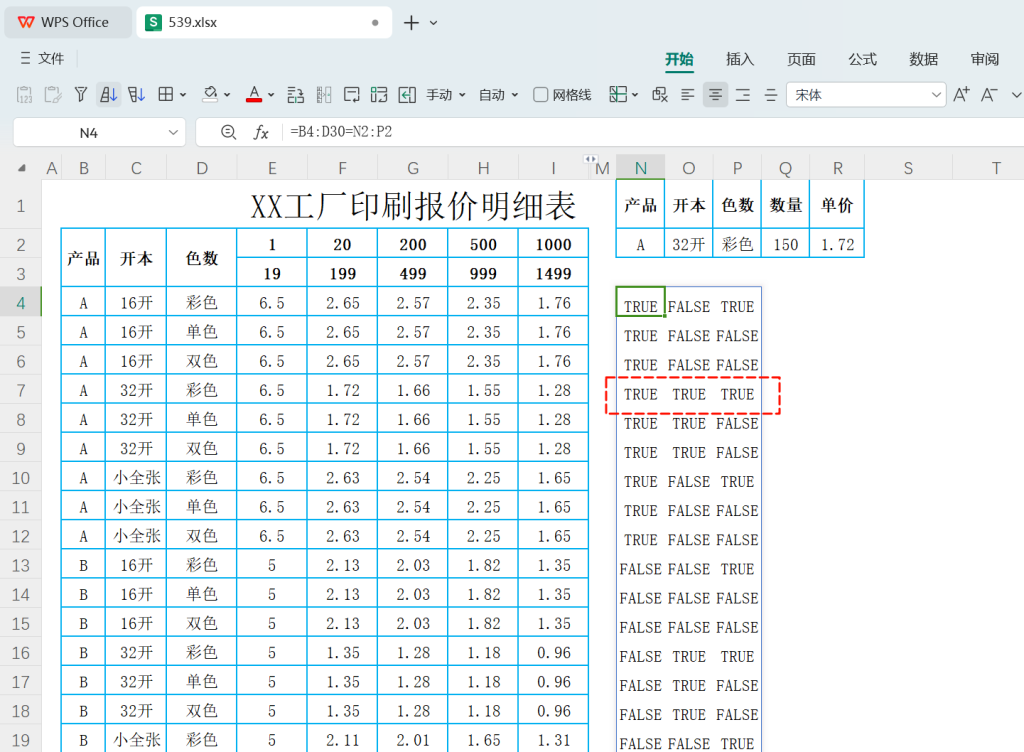
Task: Click the merge cells icon
Action: [x=379, y=95]
